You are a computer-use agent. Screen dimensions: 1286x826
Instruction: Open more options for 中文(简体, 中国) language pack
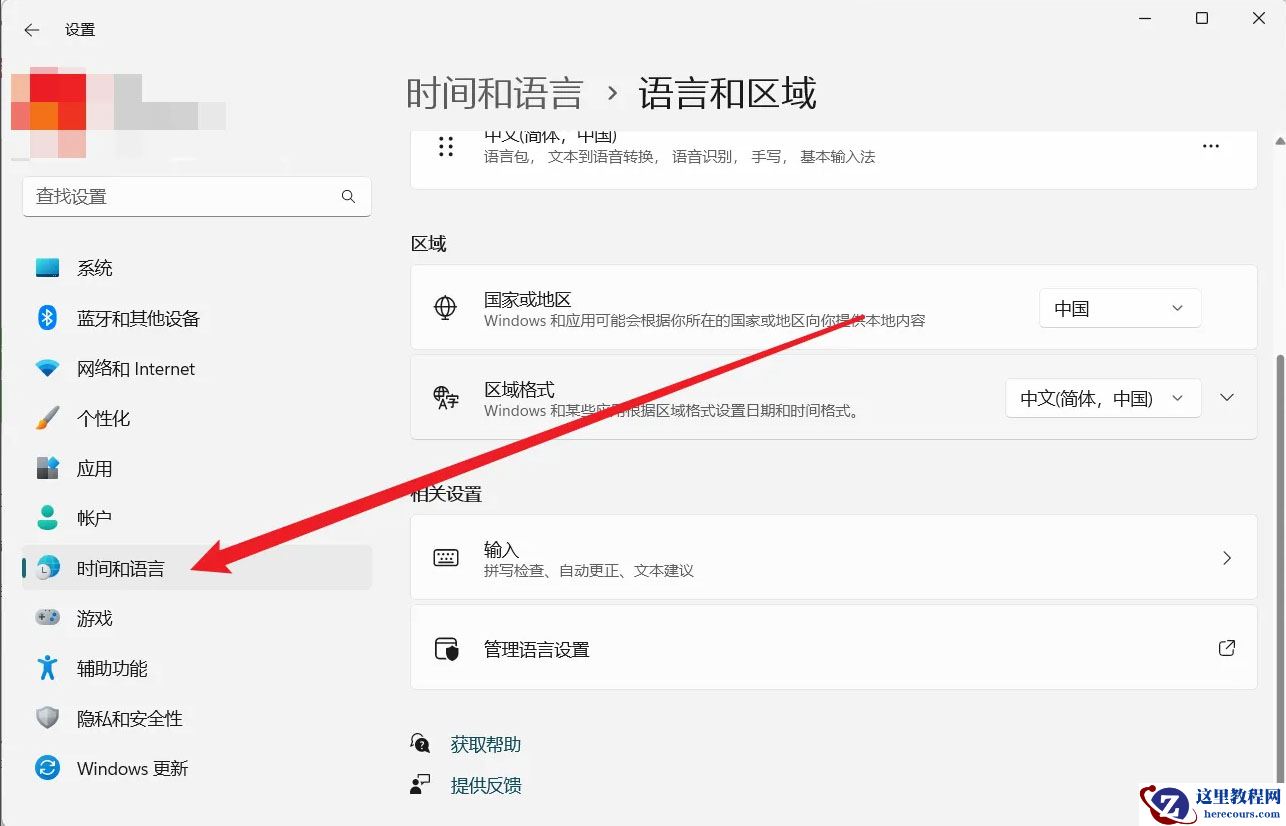coord(1210,146)
